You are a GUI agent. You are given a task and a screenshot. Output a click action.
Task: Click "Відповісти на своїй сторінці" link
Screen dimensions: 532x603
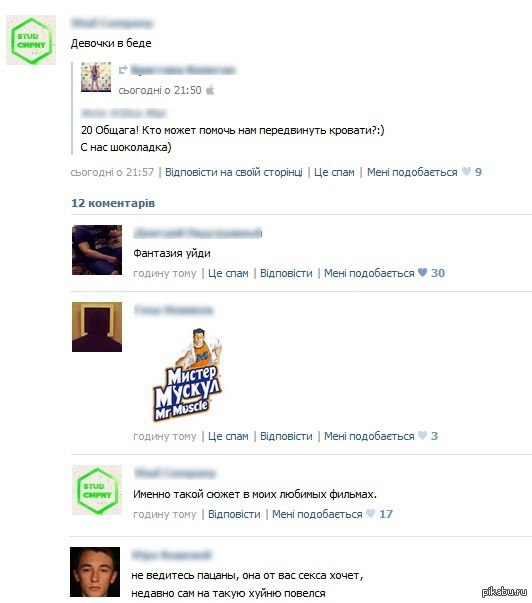click(x=234, y=172)
